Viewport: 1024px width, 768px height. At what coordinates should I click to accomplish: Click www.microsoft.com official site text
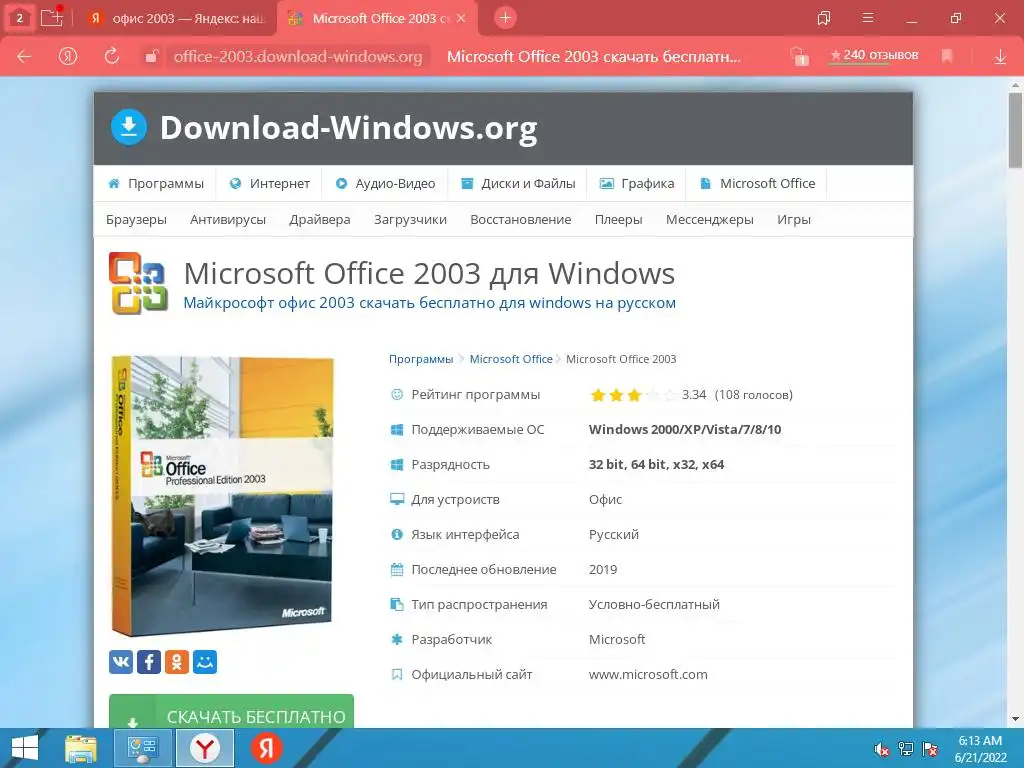648,675
